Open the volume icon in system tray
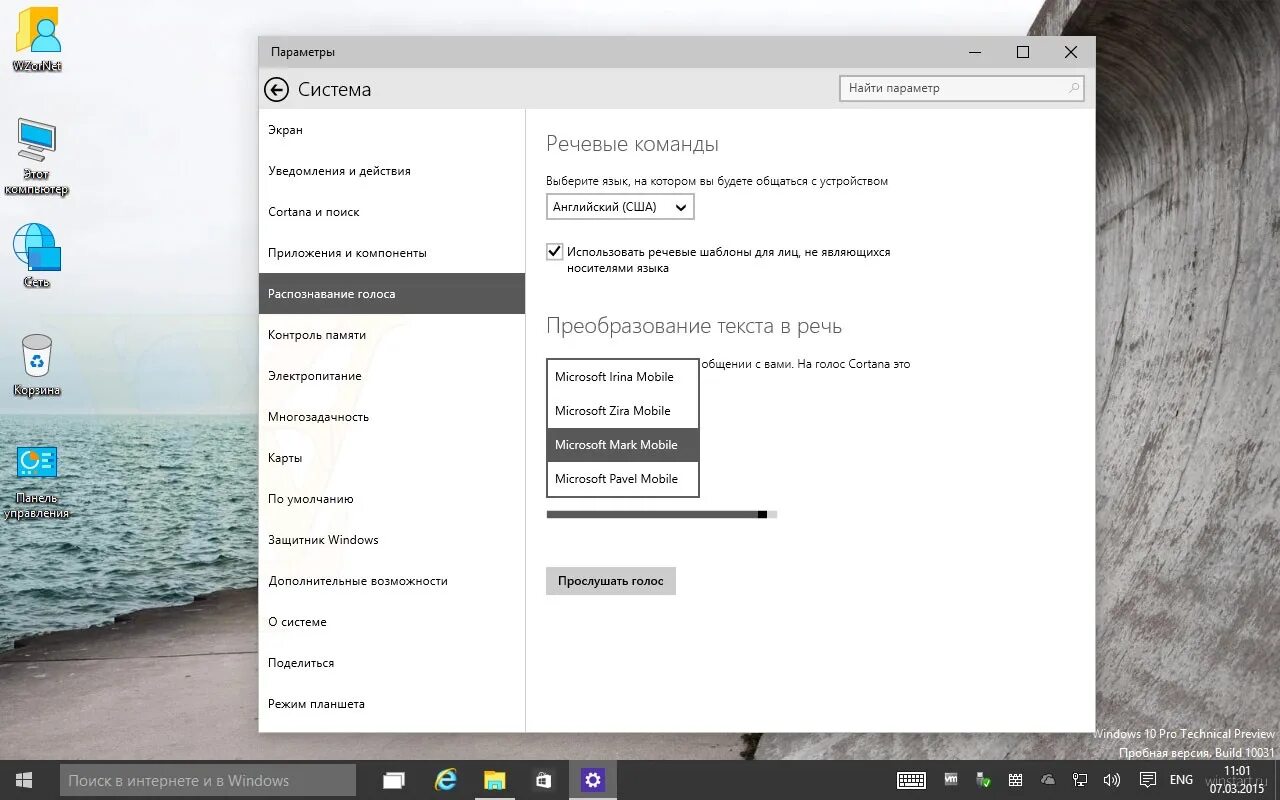The height and width of the screenshot is (800, 1280). coord(1112,780)
